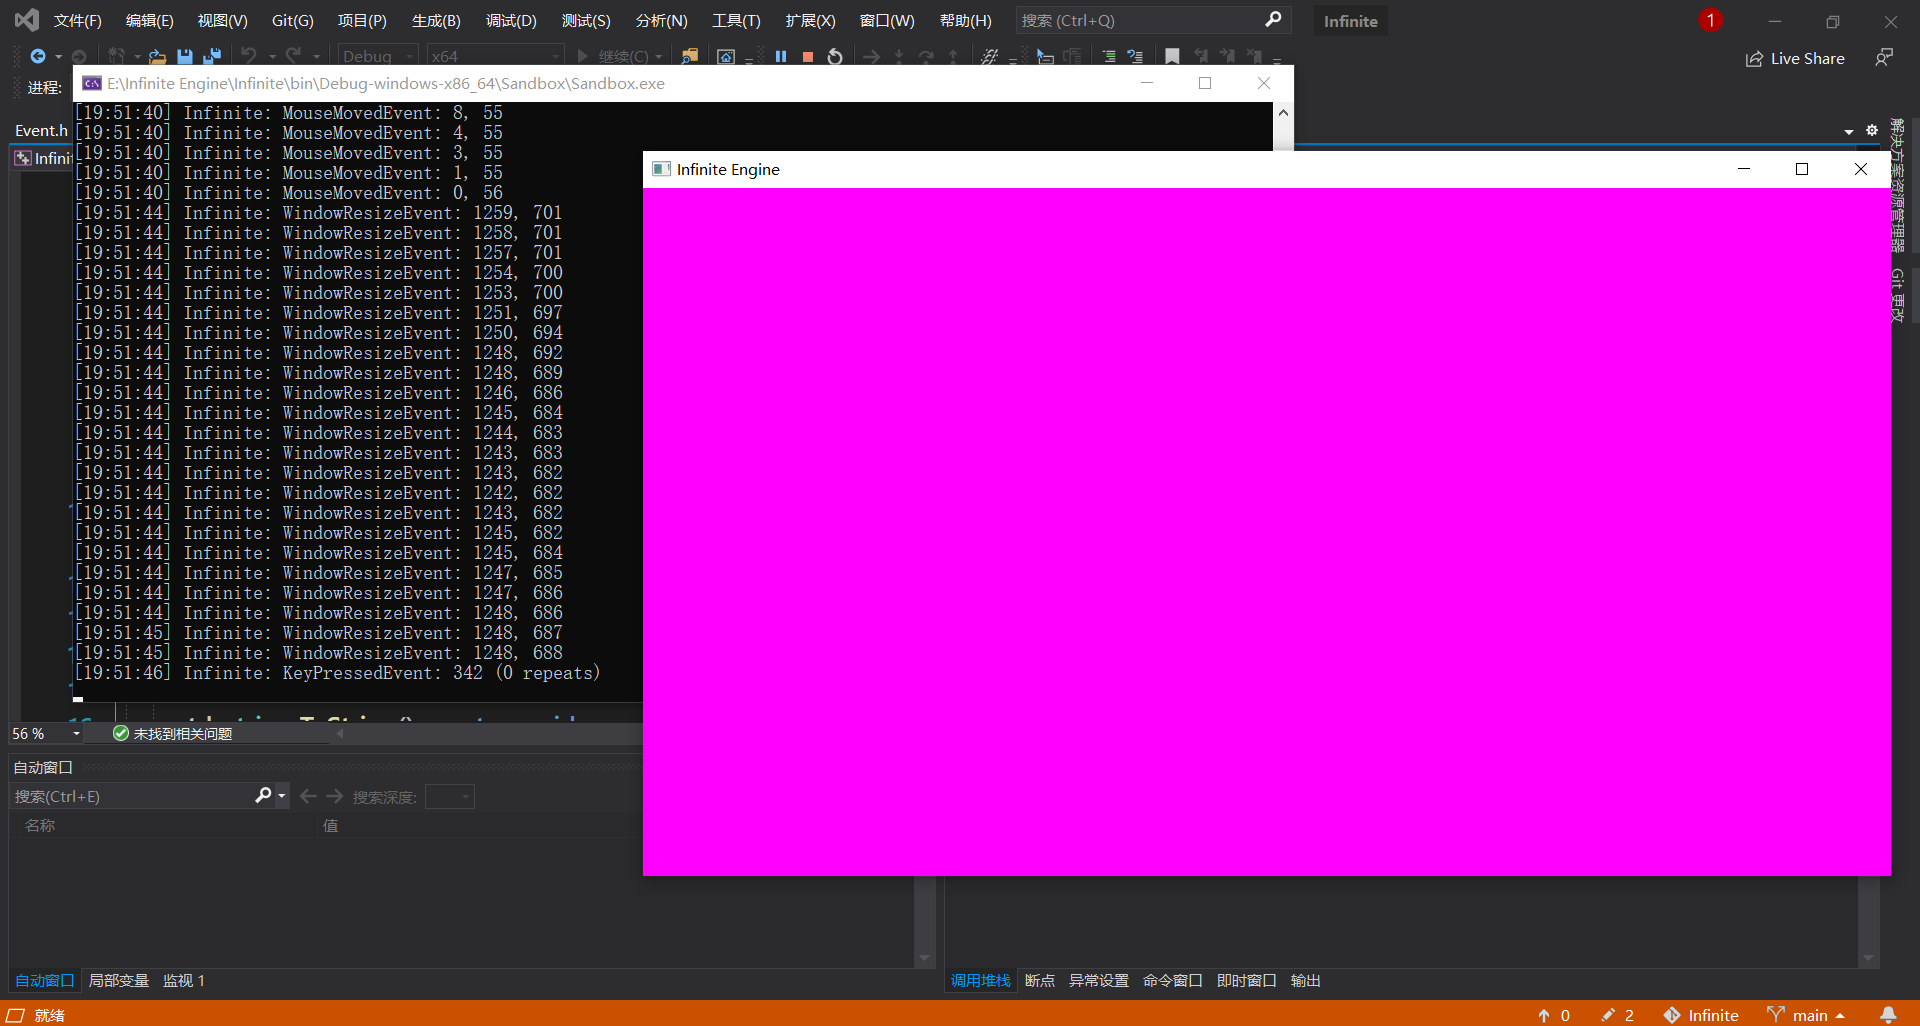This screenshot has height=1026, width=1920.
Task: Select the 自动窗口 tab
Action: (45, 981)
